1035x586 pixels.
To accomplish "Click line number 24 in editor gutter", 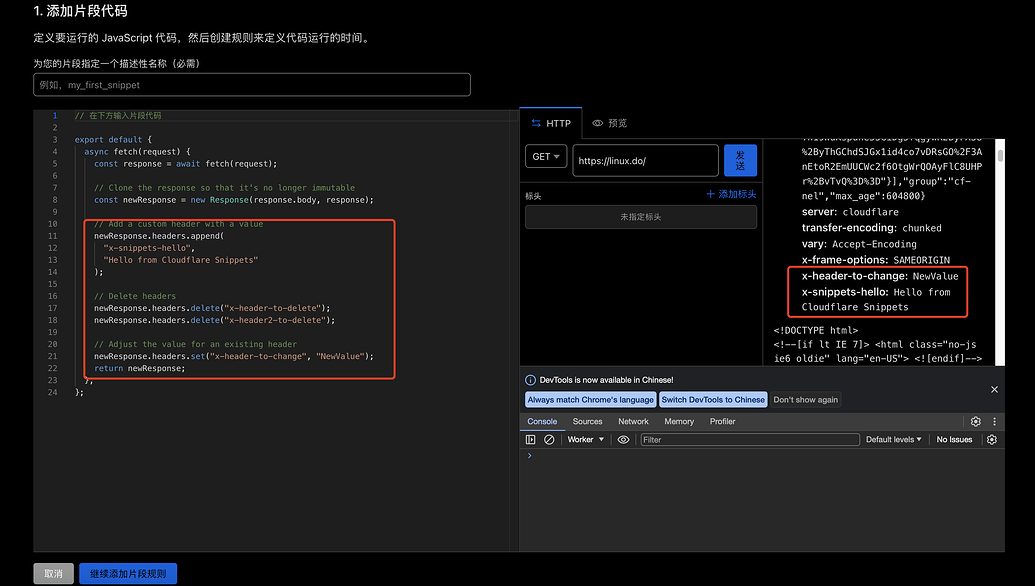I will pyautogui.click(x=52, y=392).
